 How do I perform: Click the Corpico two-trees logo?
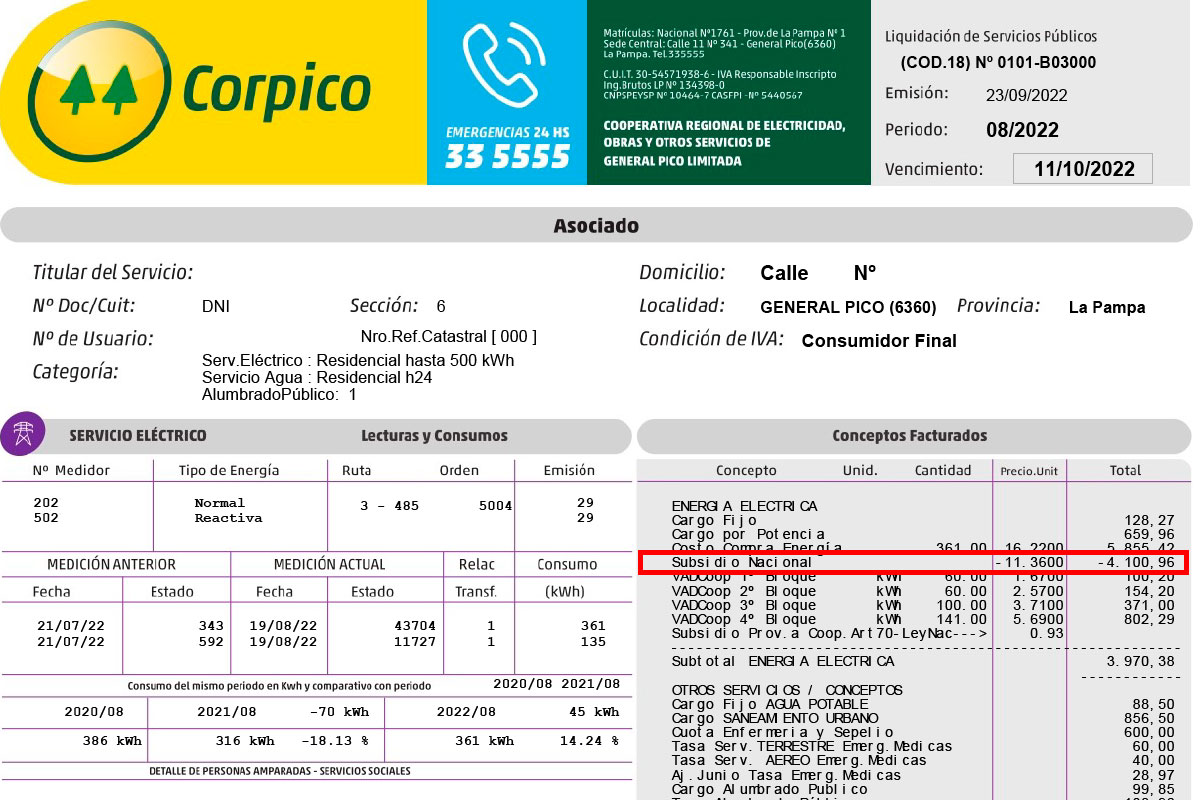pos(98,92)
